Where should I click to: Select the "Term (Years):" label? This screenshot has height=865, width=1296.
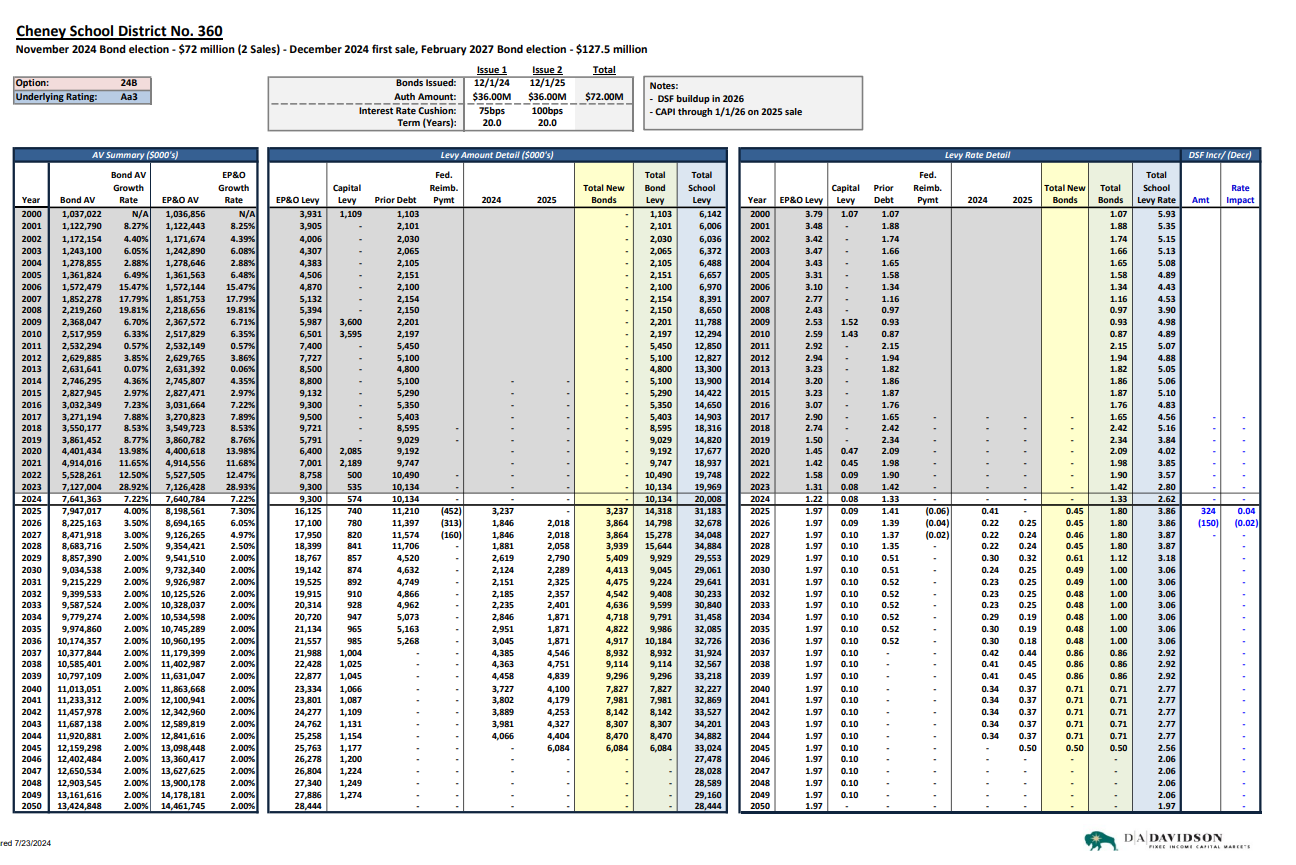coord(426,123)
